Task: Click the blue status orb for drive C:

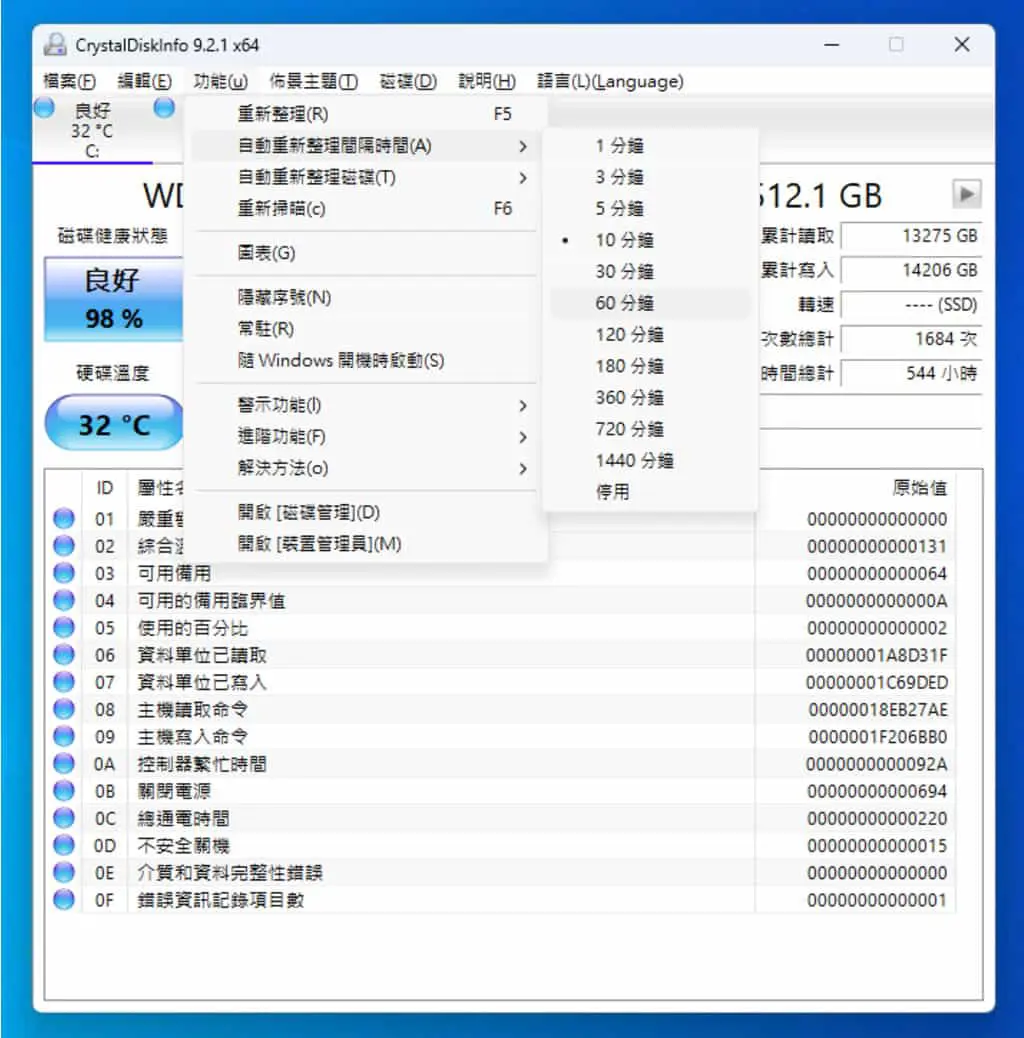Action: pos(44,108)
